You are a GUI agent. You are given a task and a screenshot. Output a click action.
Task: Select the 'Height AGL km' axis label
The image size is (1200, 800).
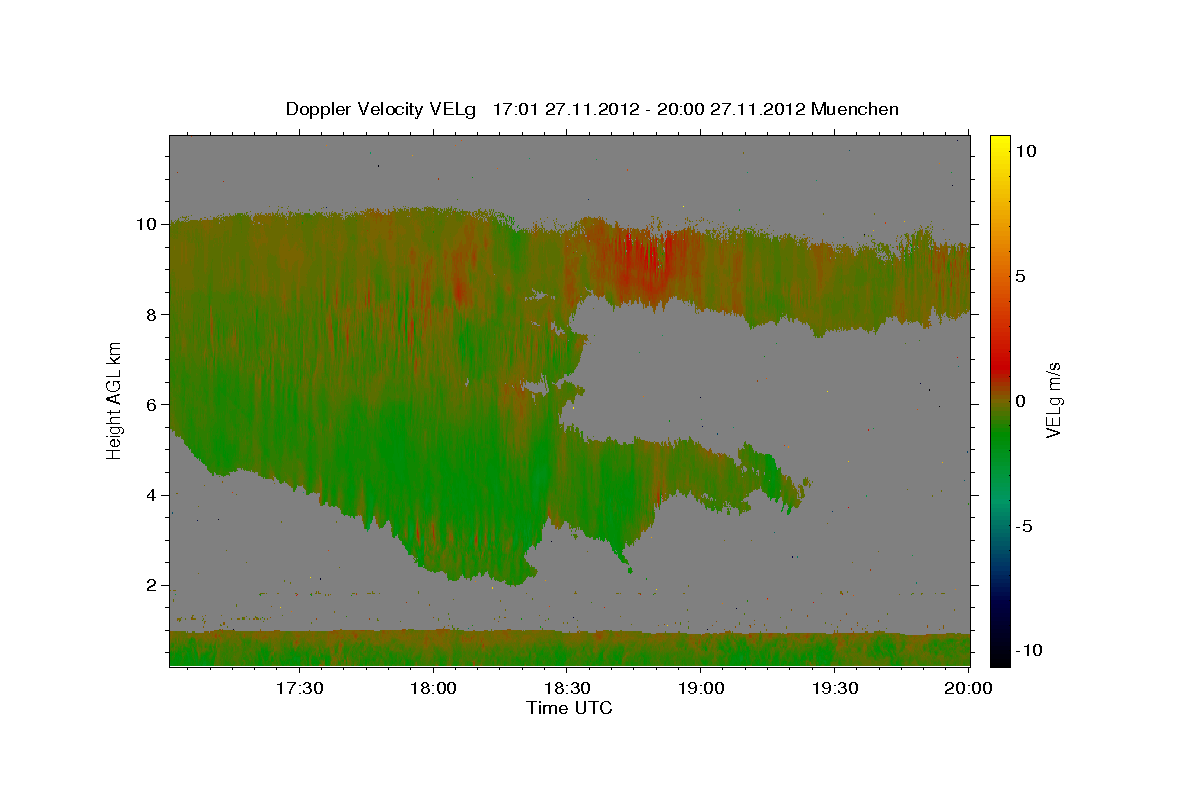tap(115, 400)
